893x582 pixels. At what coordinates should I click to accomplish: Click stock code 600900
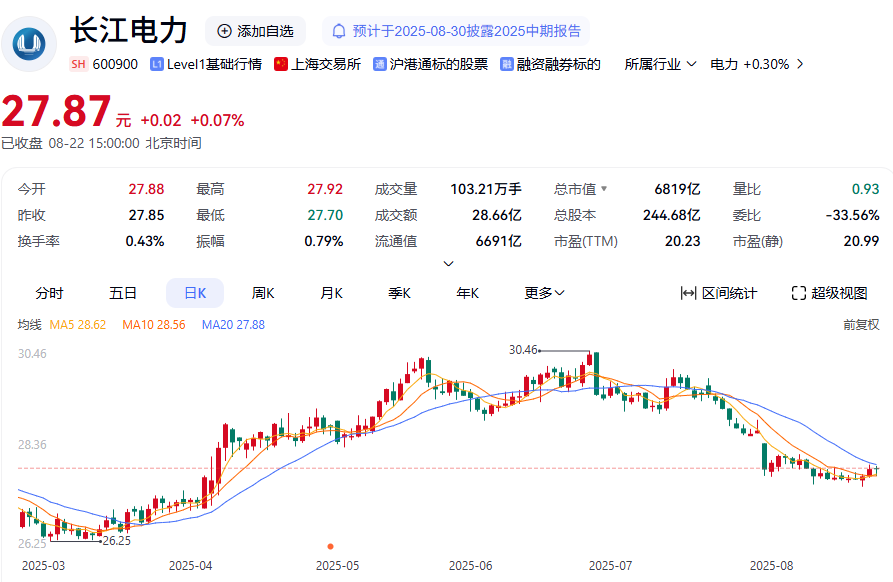point(115,64)
